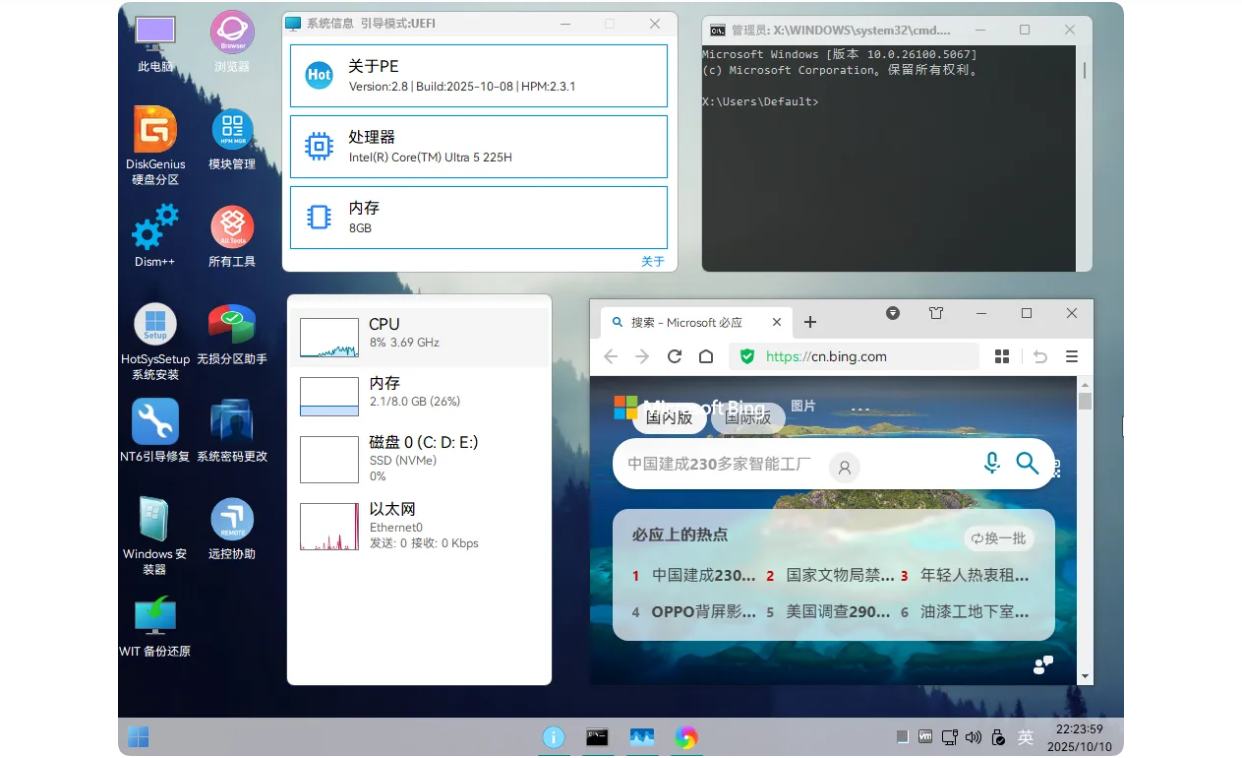The width and height of the screenshot is (1242, 758).
Task: Select the NT6引导修复 desktop icon
Action: click(x=155, y=432)
